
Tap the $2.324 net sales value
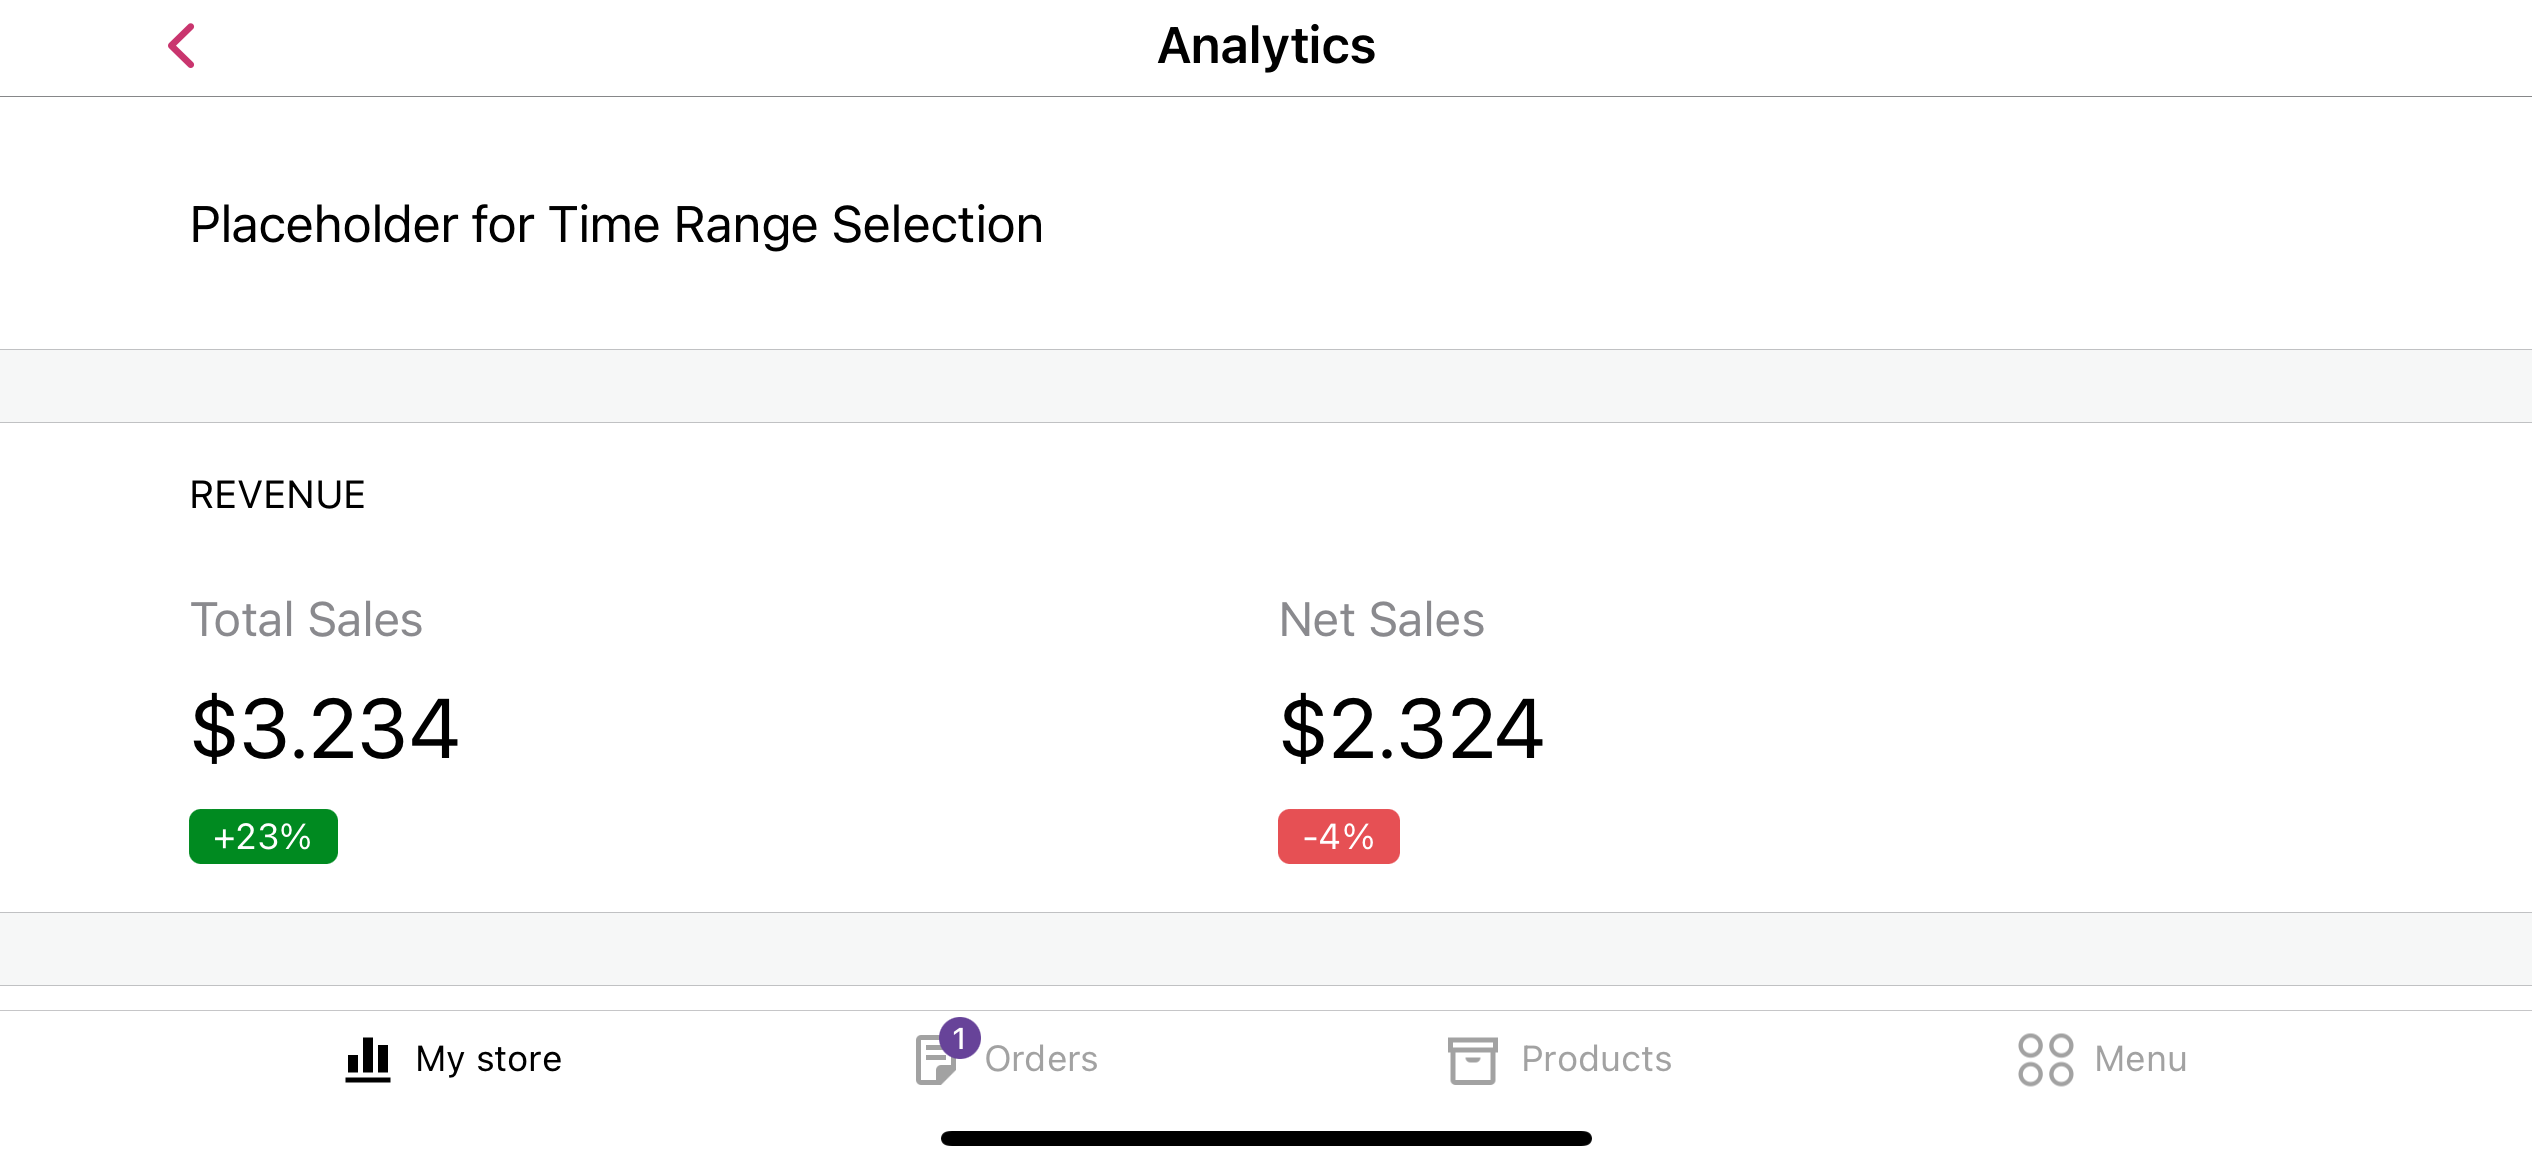coord(1411,729)
